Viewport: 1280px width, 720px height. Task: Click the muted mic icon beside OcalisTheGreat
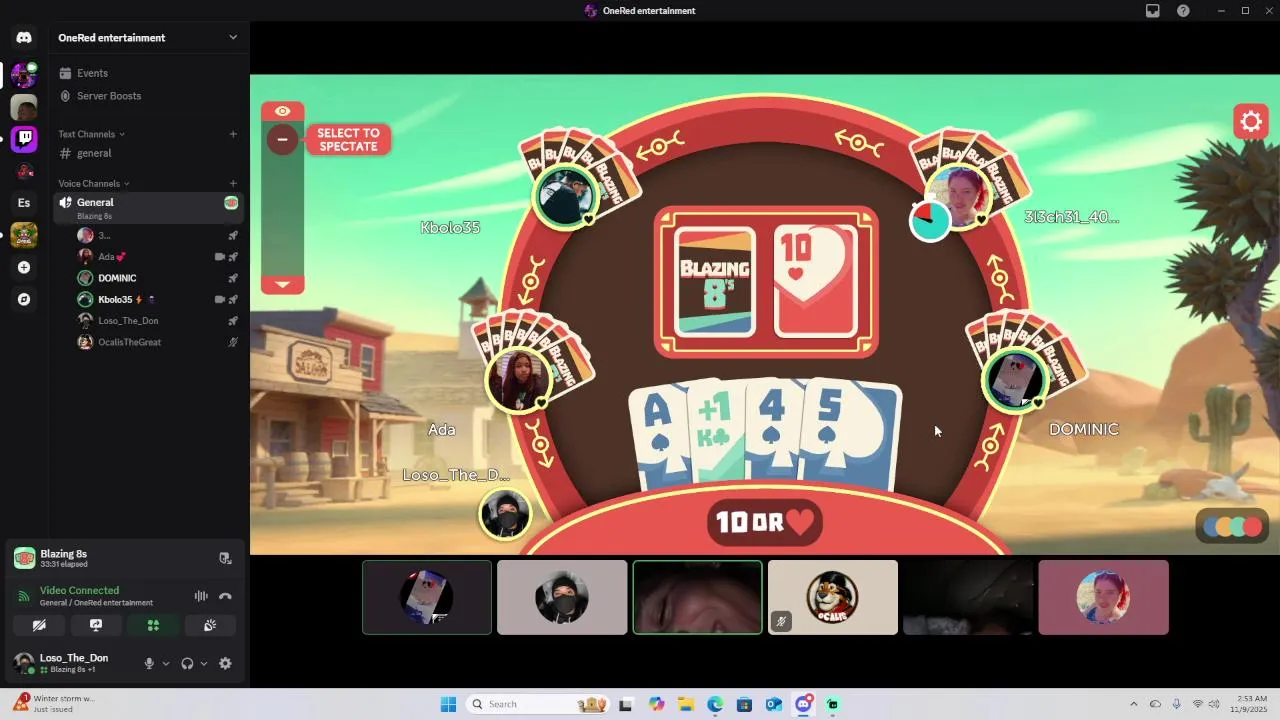tap(233, 342)
